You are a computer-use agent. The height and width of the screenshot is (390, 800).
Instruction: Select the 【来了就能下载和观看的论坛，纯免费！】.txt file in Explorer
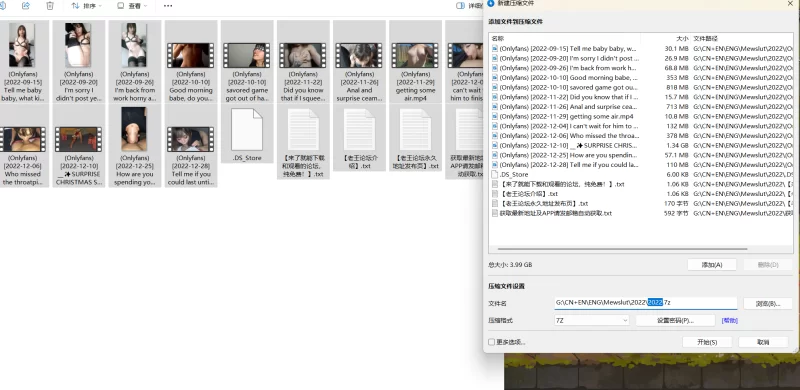click(x=303, y=142)
